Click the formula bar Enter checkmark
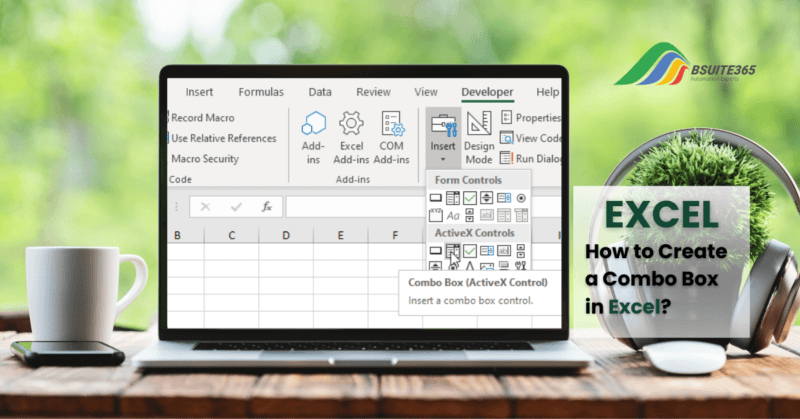The image size is (800, 419). coord(236,207)
